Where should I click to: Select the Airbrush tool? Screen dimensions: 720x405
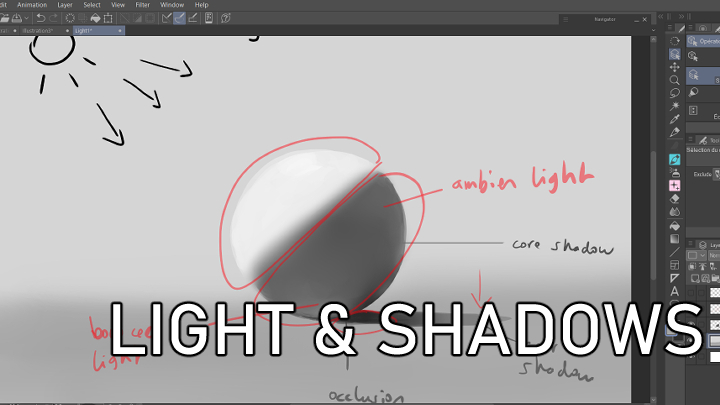(675, 173)
